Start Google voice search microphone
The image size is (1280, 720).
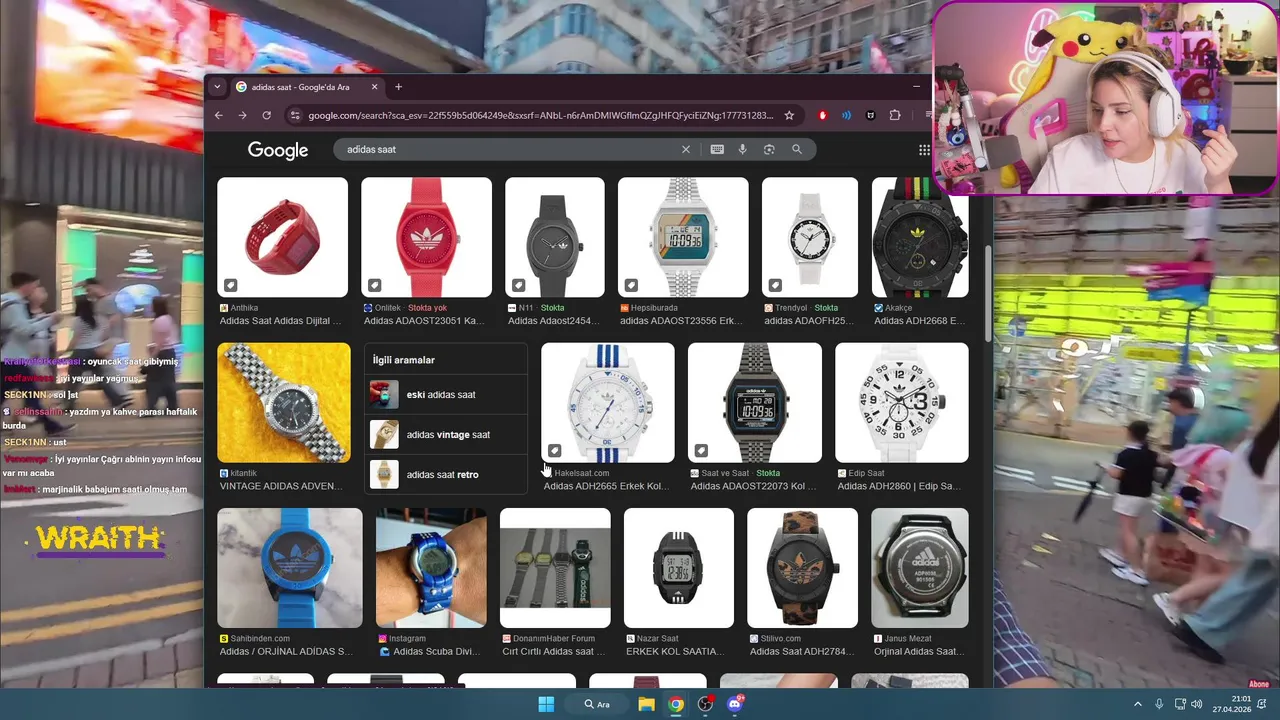click(x=742, y=149)
